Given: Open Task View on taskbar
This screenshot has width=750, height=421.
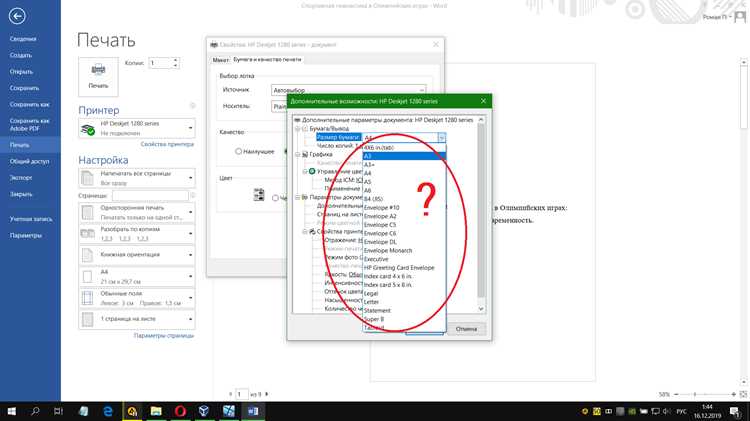Looking at the screenshot, I should click(58, 411).
